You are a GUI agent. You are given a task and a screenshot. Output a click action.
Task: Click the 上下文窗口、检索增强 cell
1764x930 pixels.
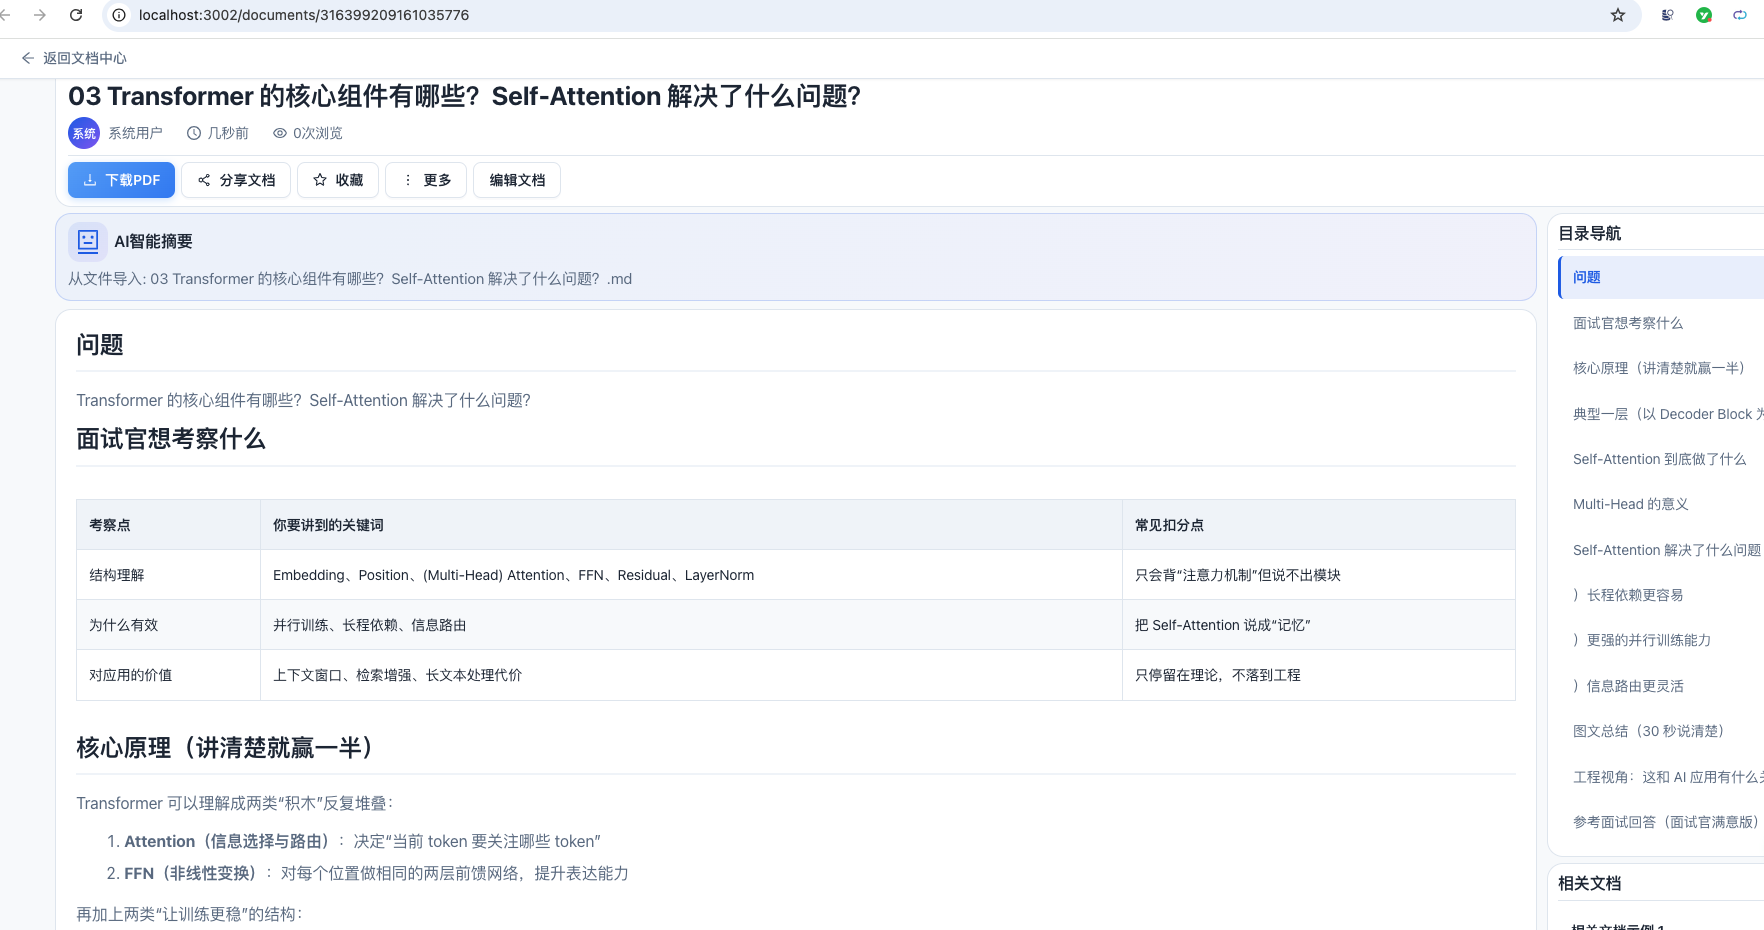(691, 675)
